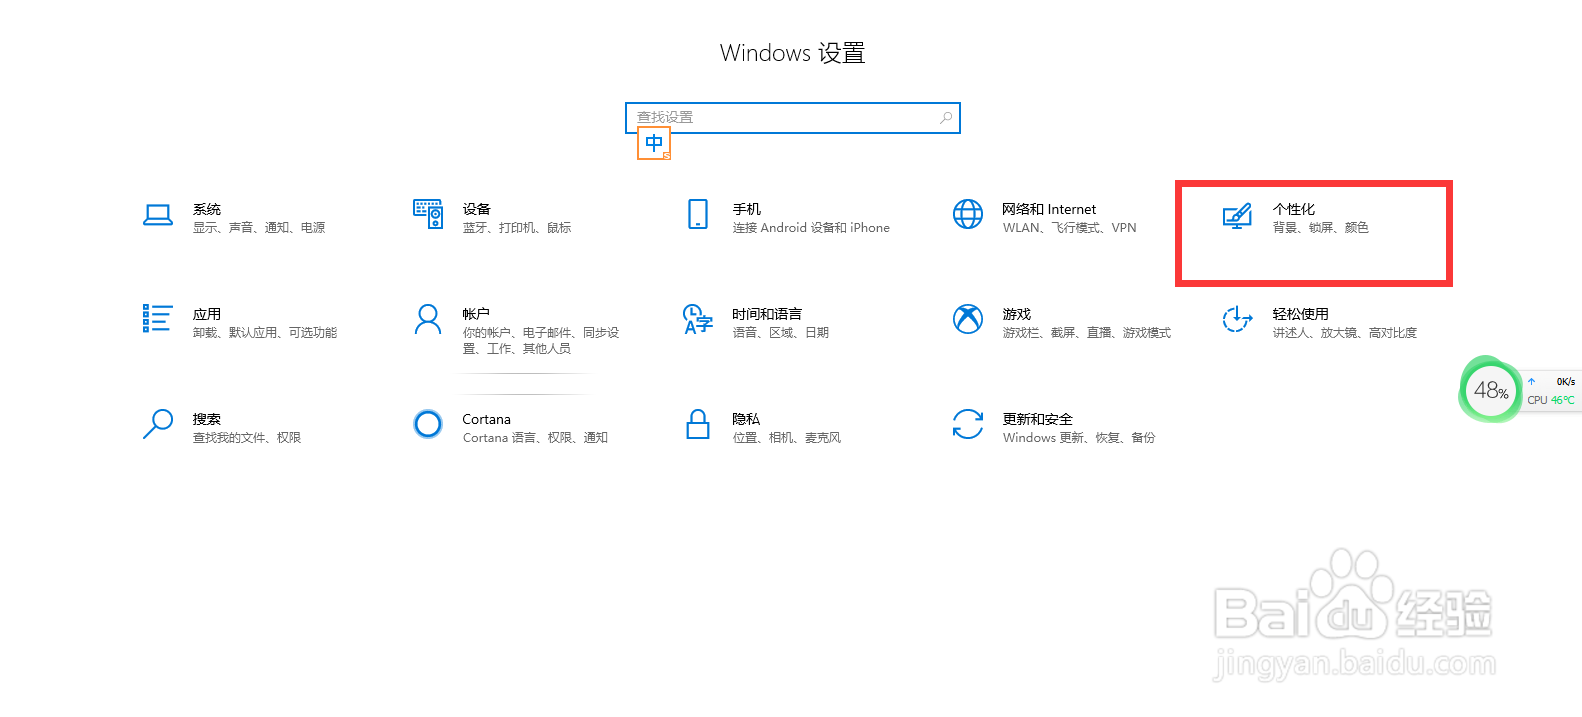This screenshot has height=717, width=1582.
Task: Click the text 位置、相机、麦克风
Action: [x=787, y=438]
